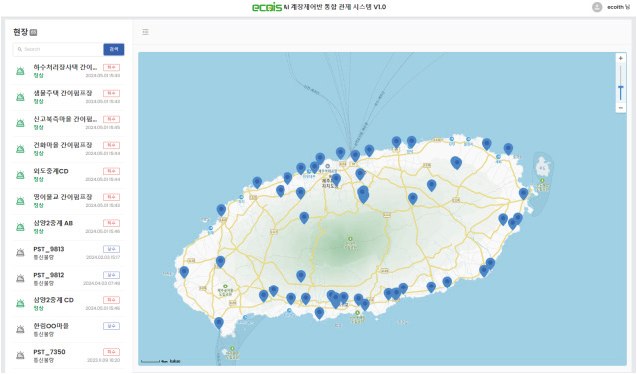Click the green siren icon for 상양2중계 AB
The image size is (637, 374).
20,227
